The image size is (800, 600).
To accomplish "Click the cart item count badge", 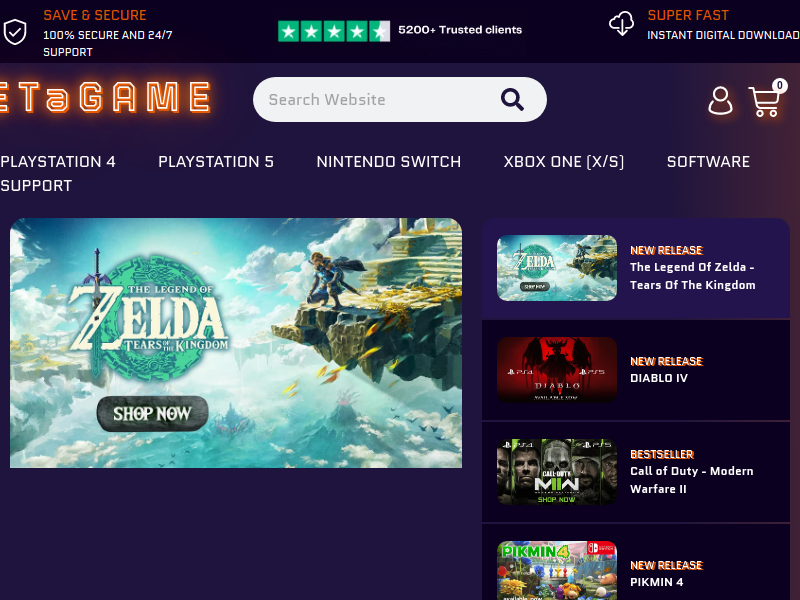I will point(780,85).
